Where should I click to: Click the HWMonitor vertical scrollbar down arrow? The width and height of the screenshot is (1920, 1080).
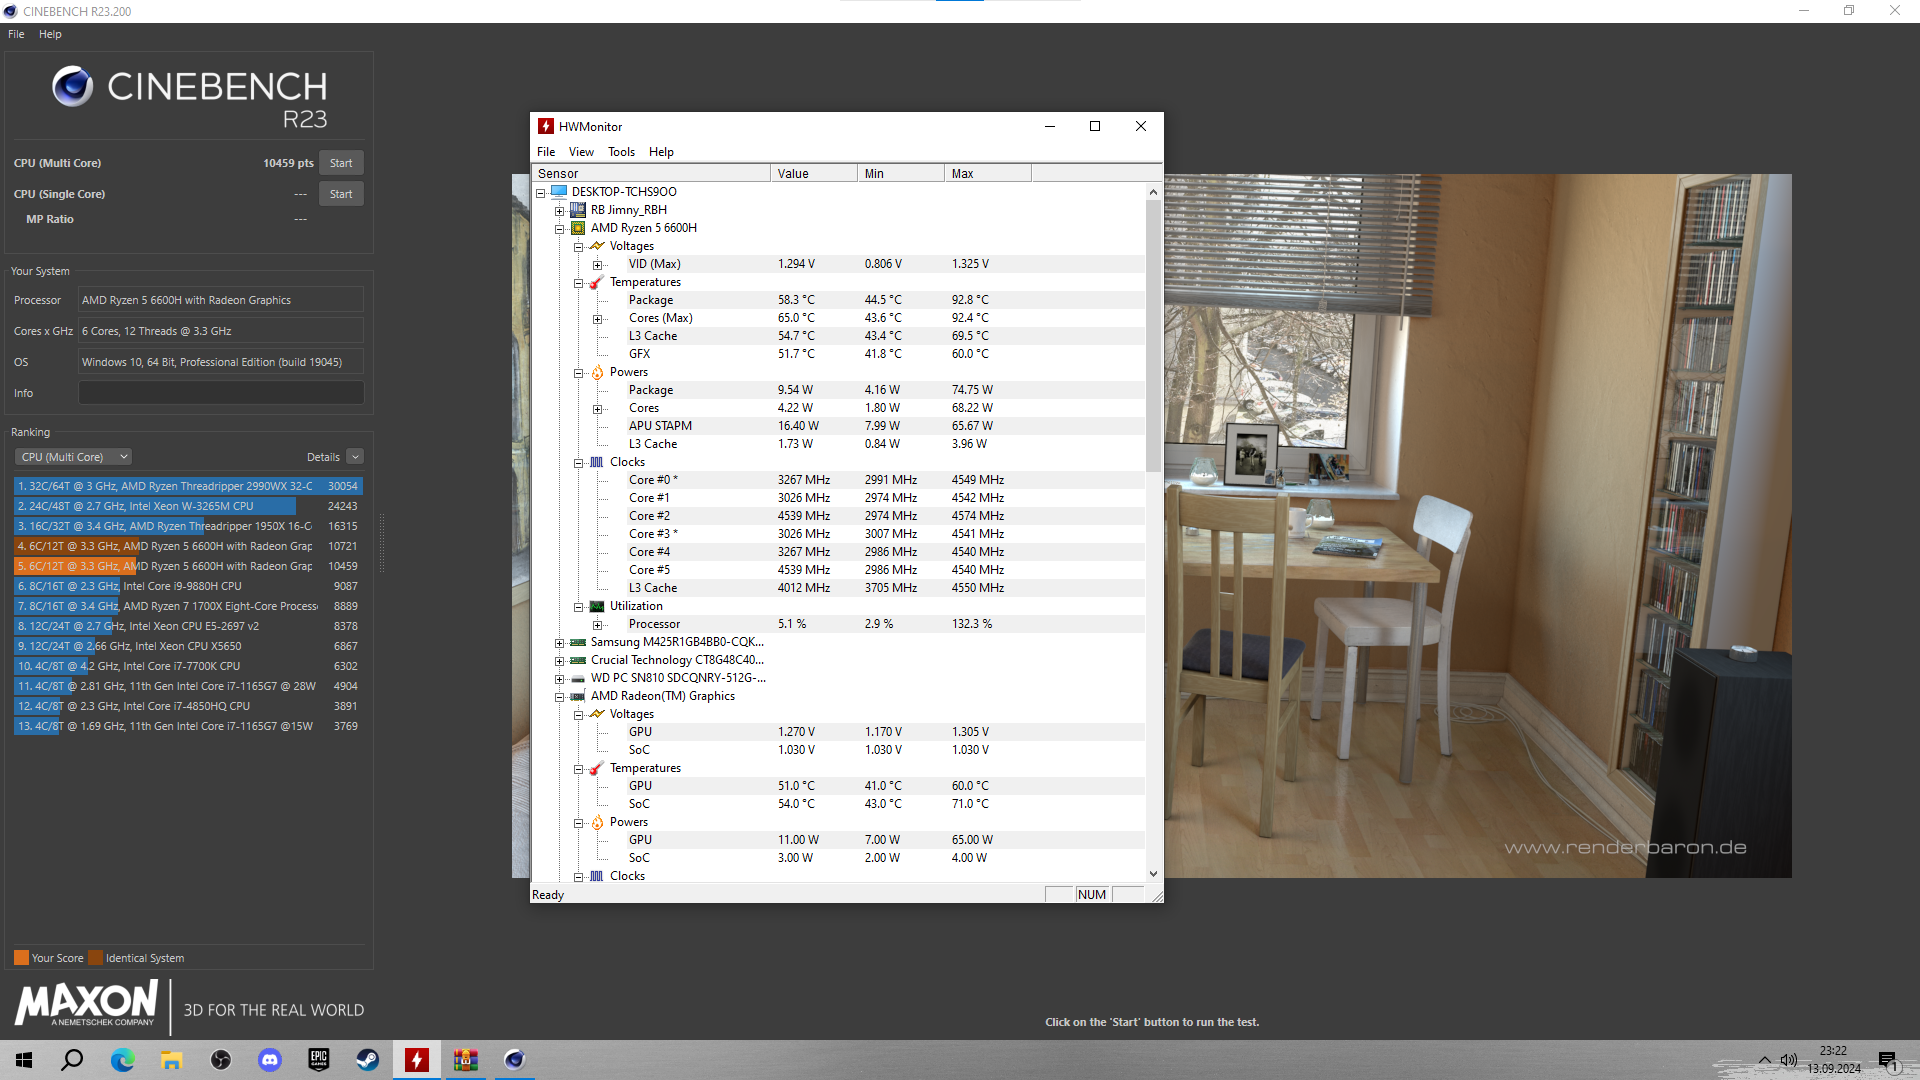pyautogui.click(x=1153, y=873)
